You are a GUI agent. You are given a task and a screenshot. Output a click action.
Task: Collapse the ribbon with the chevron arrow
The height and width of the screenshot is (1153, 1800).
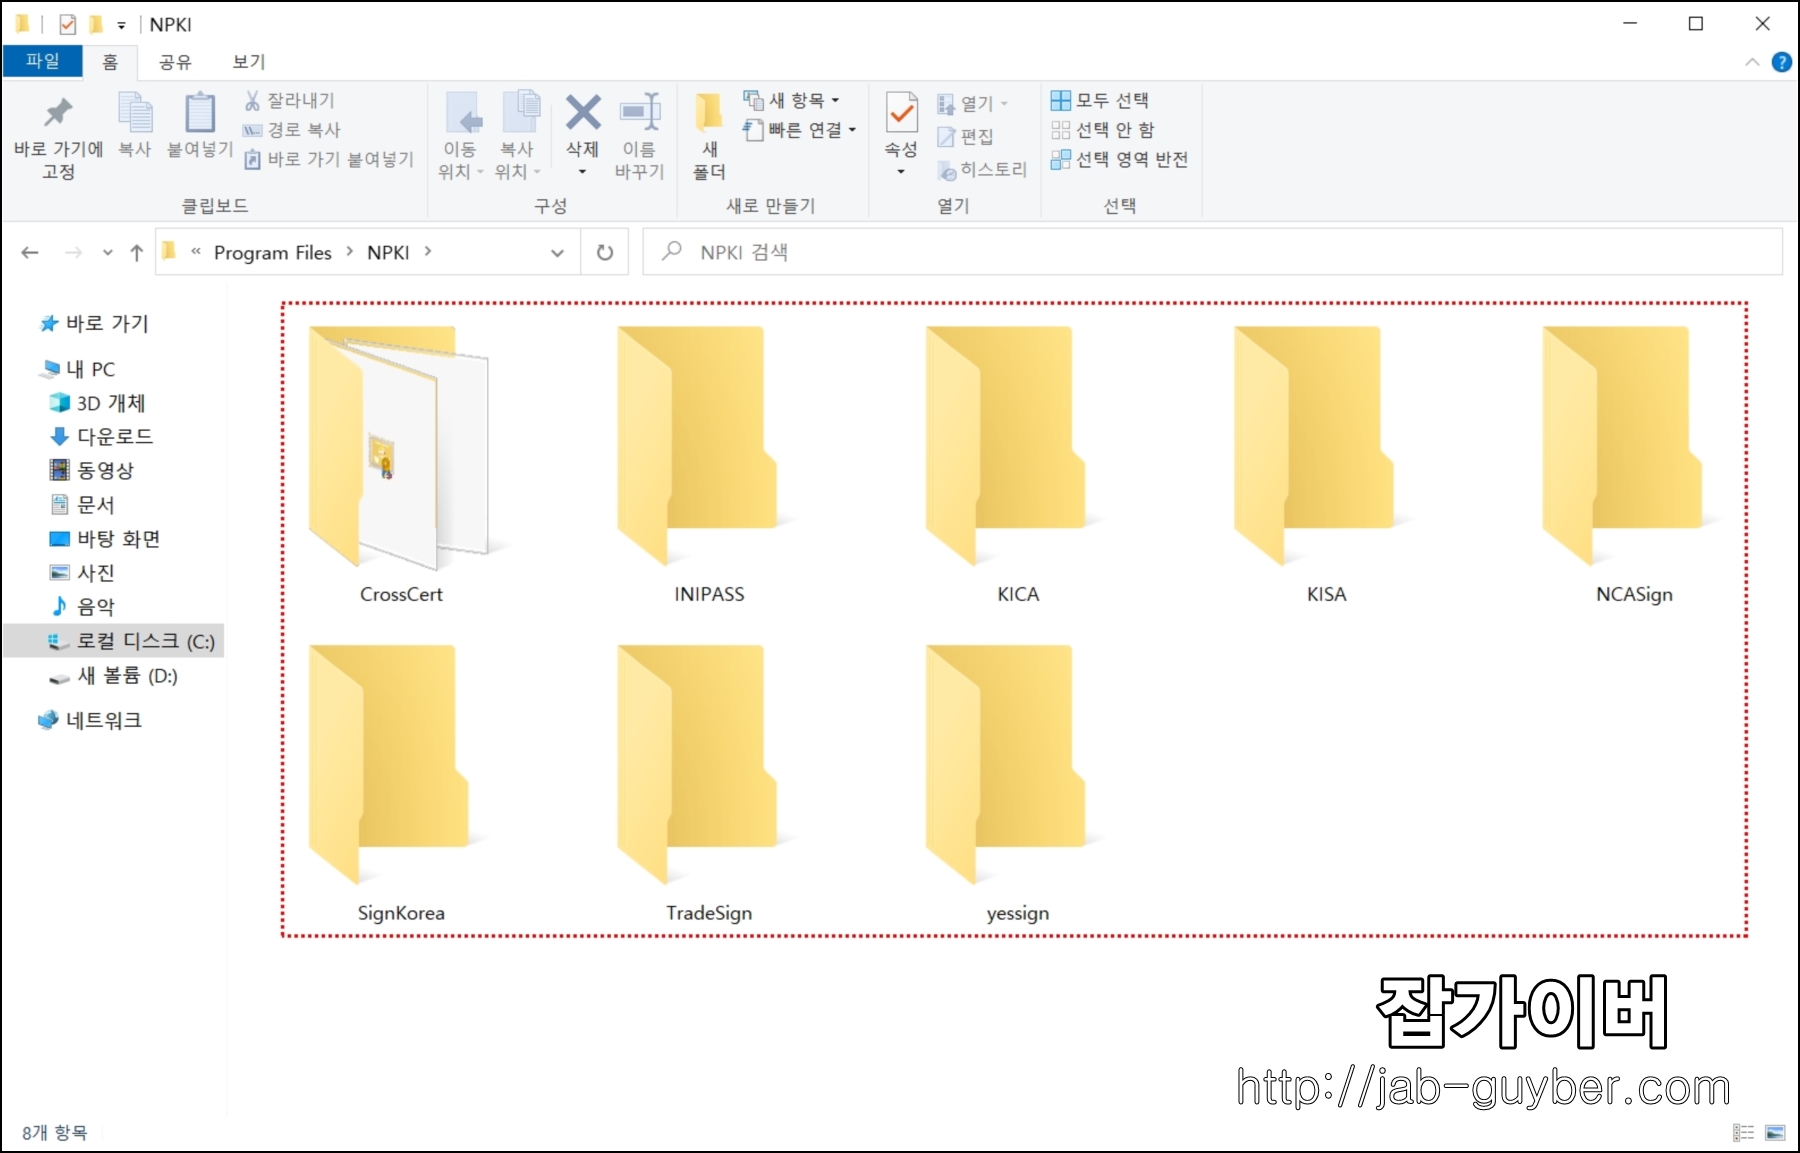tap(1753, 62)
